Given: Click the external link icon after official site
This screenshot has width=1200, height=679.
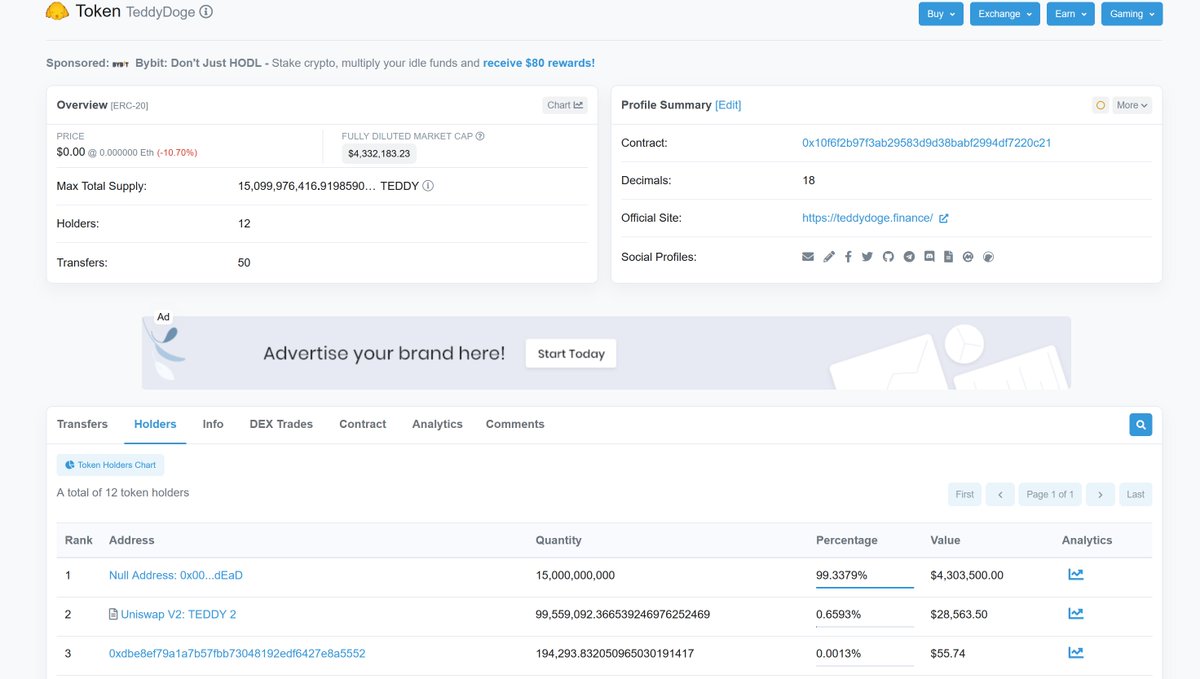Looking at the screenshot, I should [x=943, y=218].
